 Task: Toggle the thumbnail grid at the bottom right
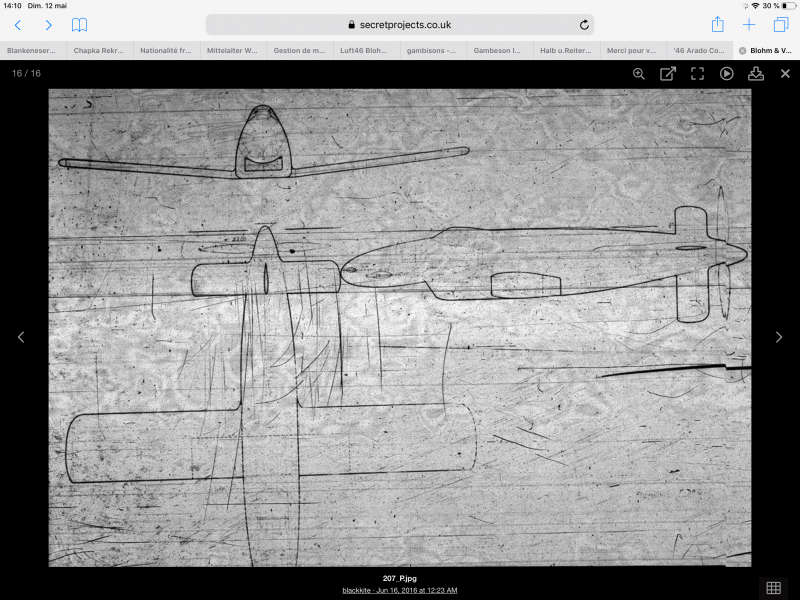[x=773, y=587]
